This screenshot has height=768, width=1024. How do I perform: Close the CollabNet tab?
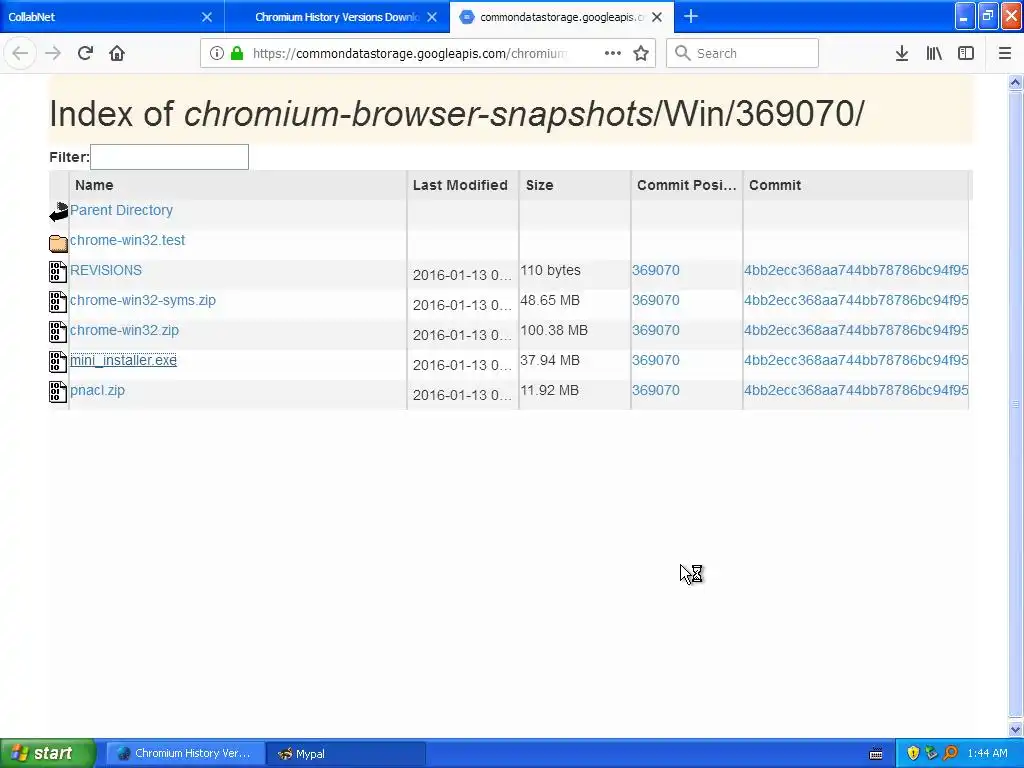[x=207, y=17]
